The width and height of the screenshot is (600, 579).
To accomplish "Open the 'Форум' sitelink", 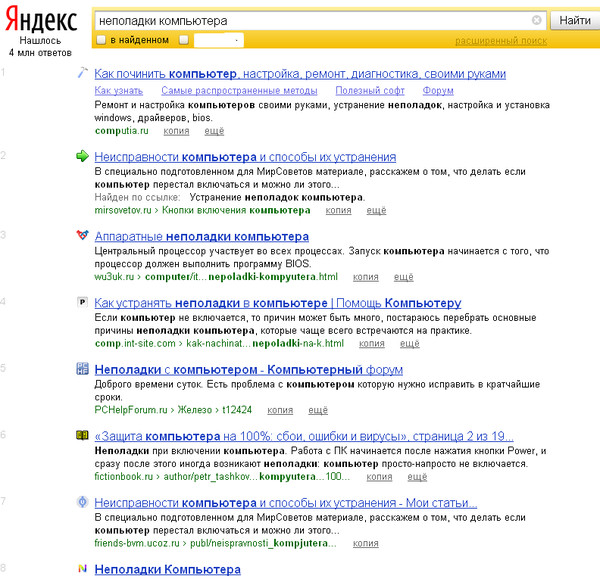I will point(438,91).
